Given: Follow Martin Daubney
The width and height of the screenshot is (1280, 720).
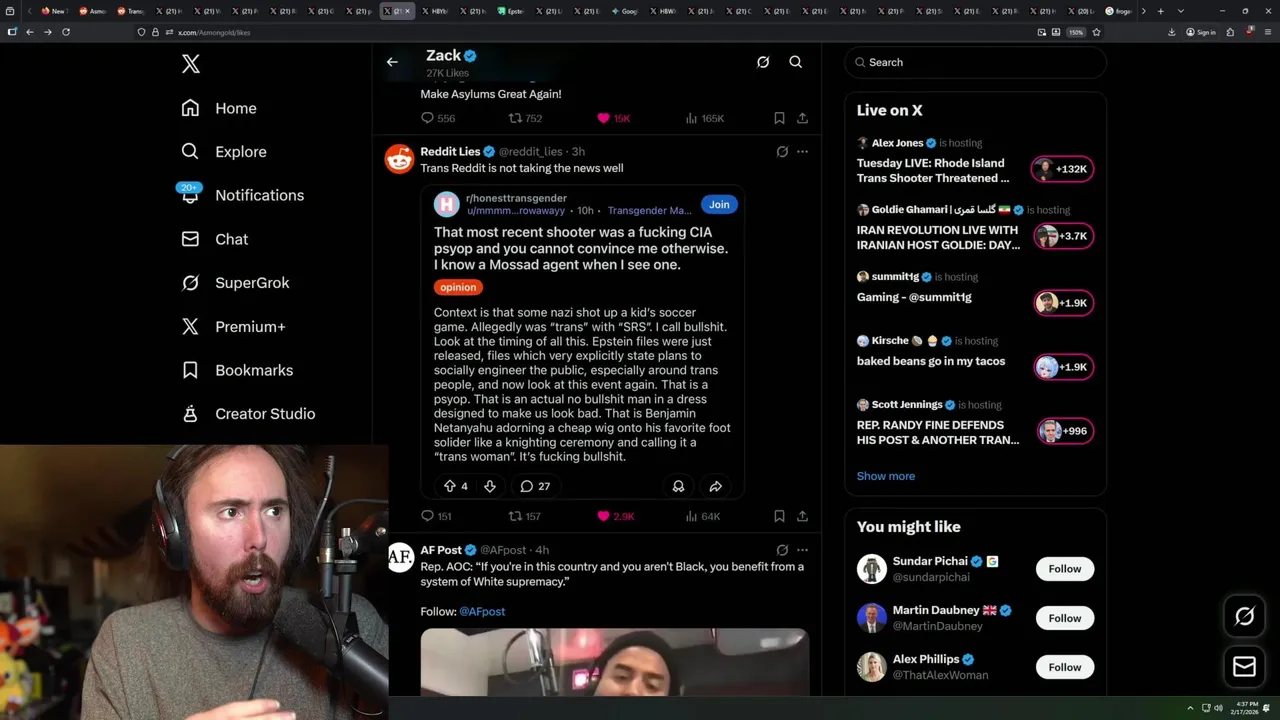Looking at the screenshot, I should (1064, 618).
